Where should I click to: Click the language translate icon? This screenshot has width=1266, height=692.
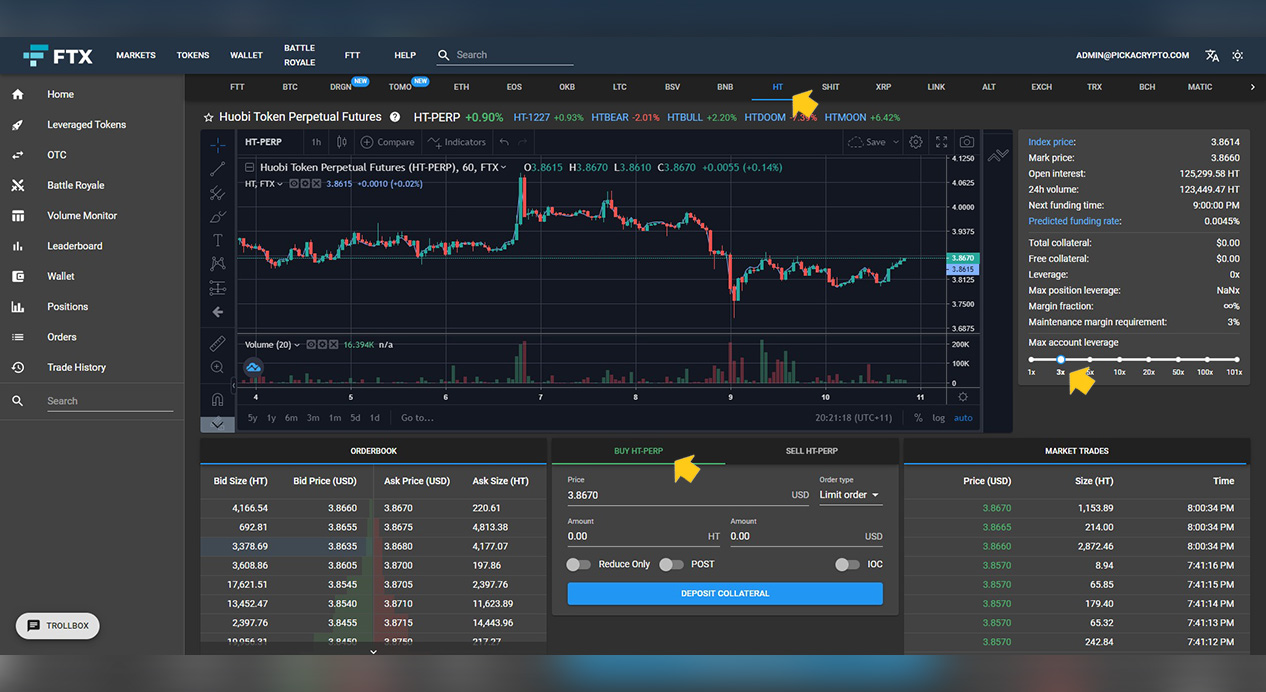(x=1212, y=55)
